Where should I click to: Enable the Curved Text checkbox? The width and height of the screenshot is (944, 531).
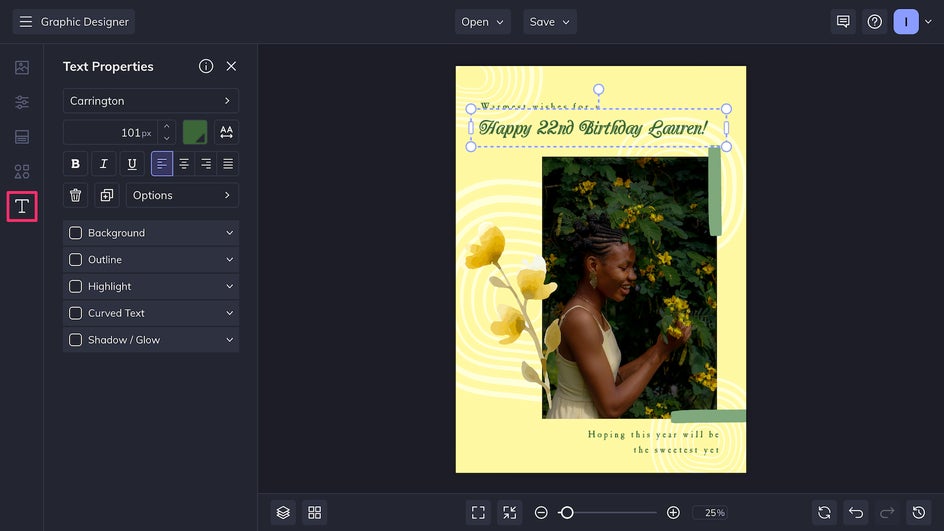[x=75, y=313]
